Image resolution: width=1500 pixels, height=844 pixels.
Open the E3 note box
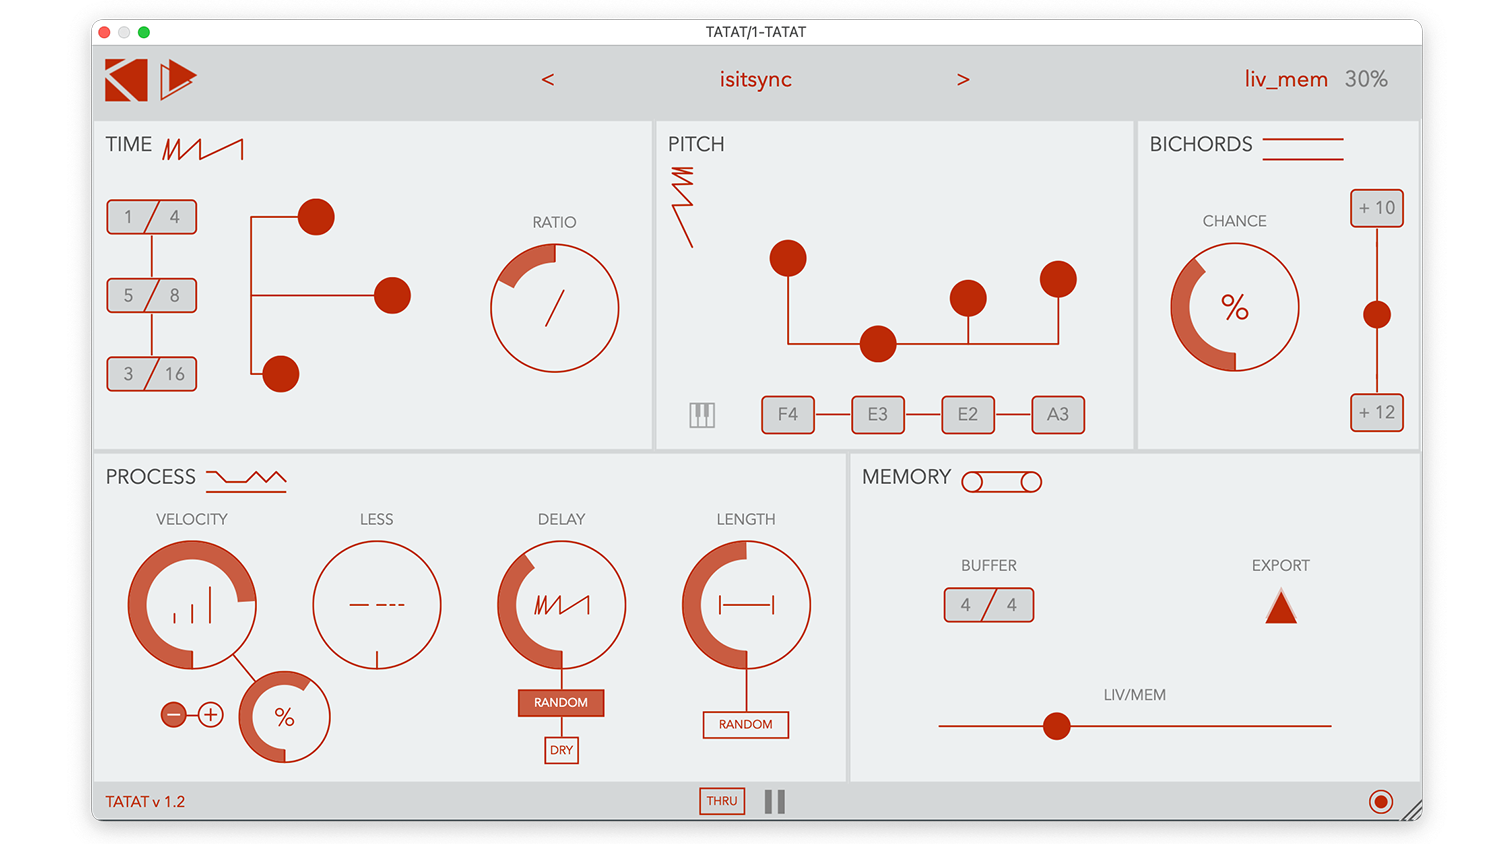[878, 414]
